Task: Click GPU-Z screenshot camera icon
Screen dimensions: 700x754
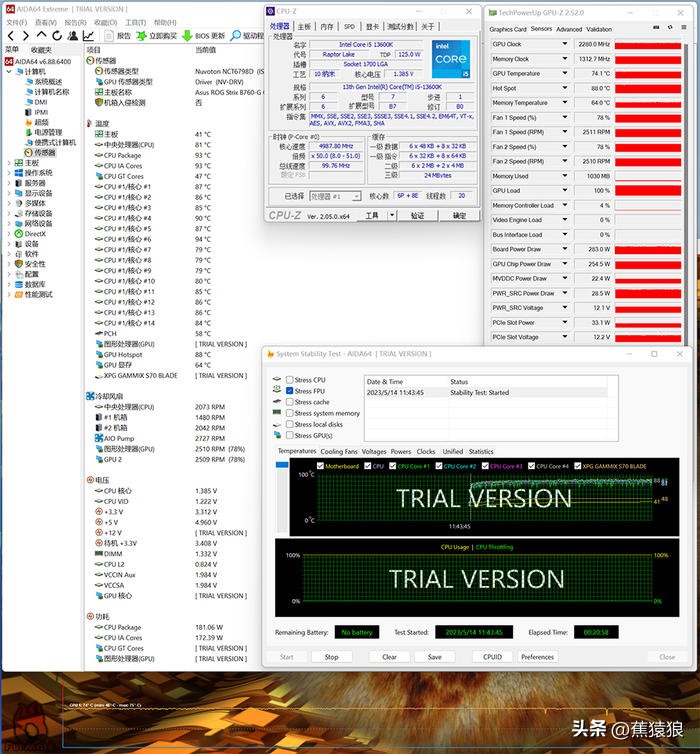Action: click(x=656, y=28)
